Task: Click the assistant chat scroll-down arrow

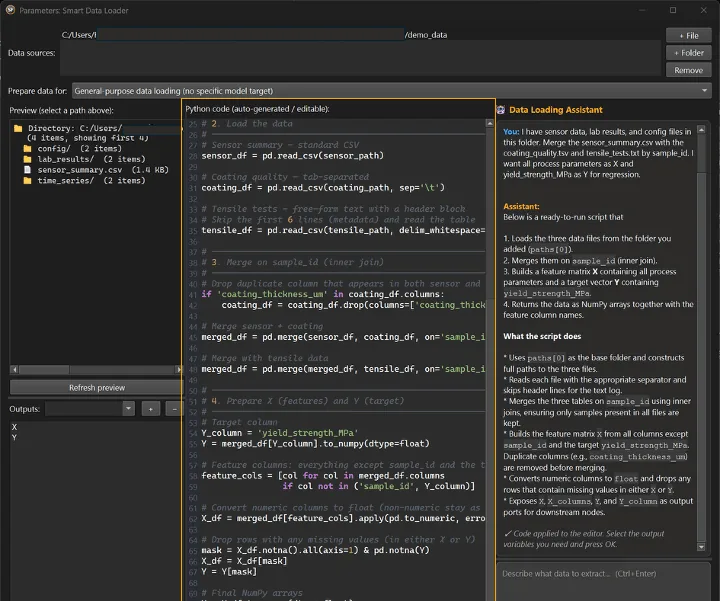Action: point(701,547)
